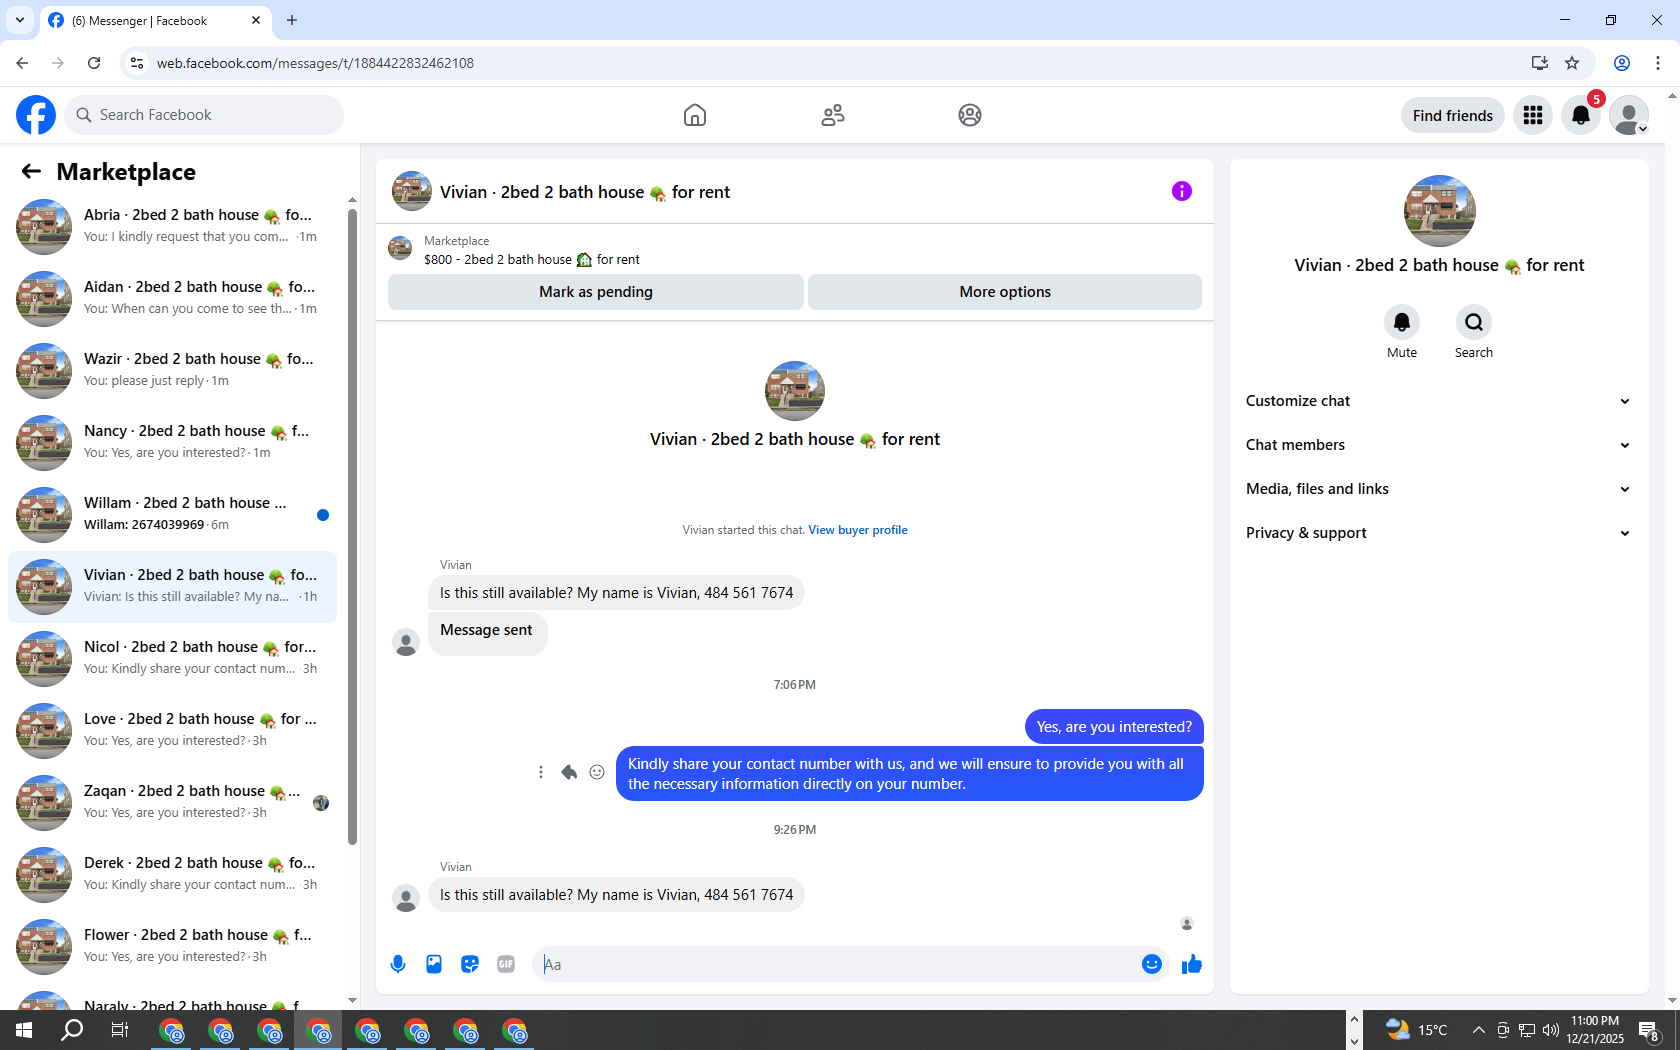Open the Friends icon in top navigation
Viewport: 1680px width, 1050px height.
coord(833,115)
